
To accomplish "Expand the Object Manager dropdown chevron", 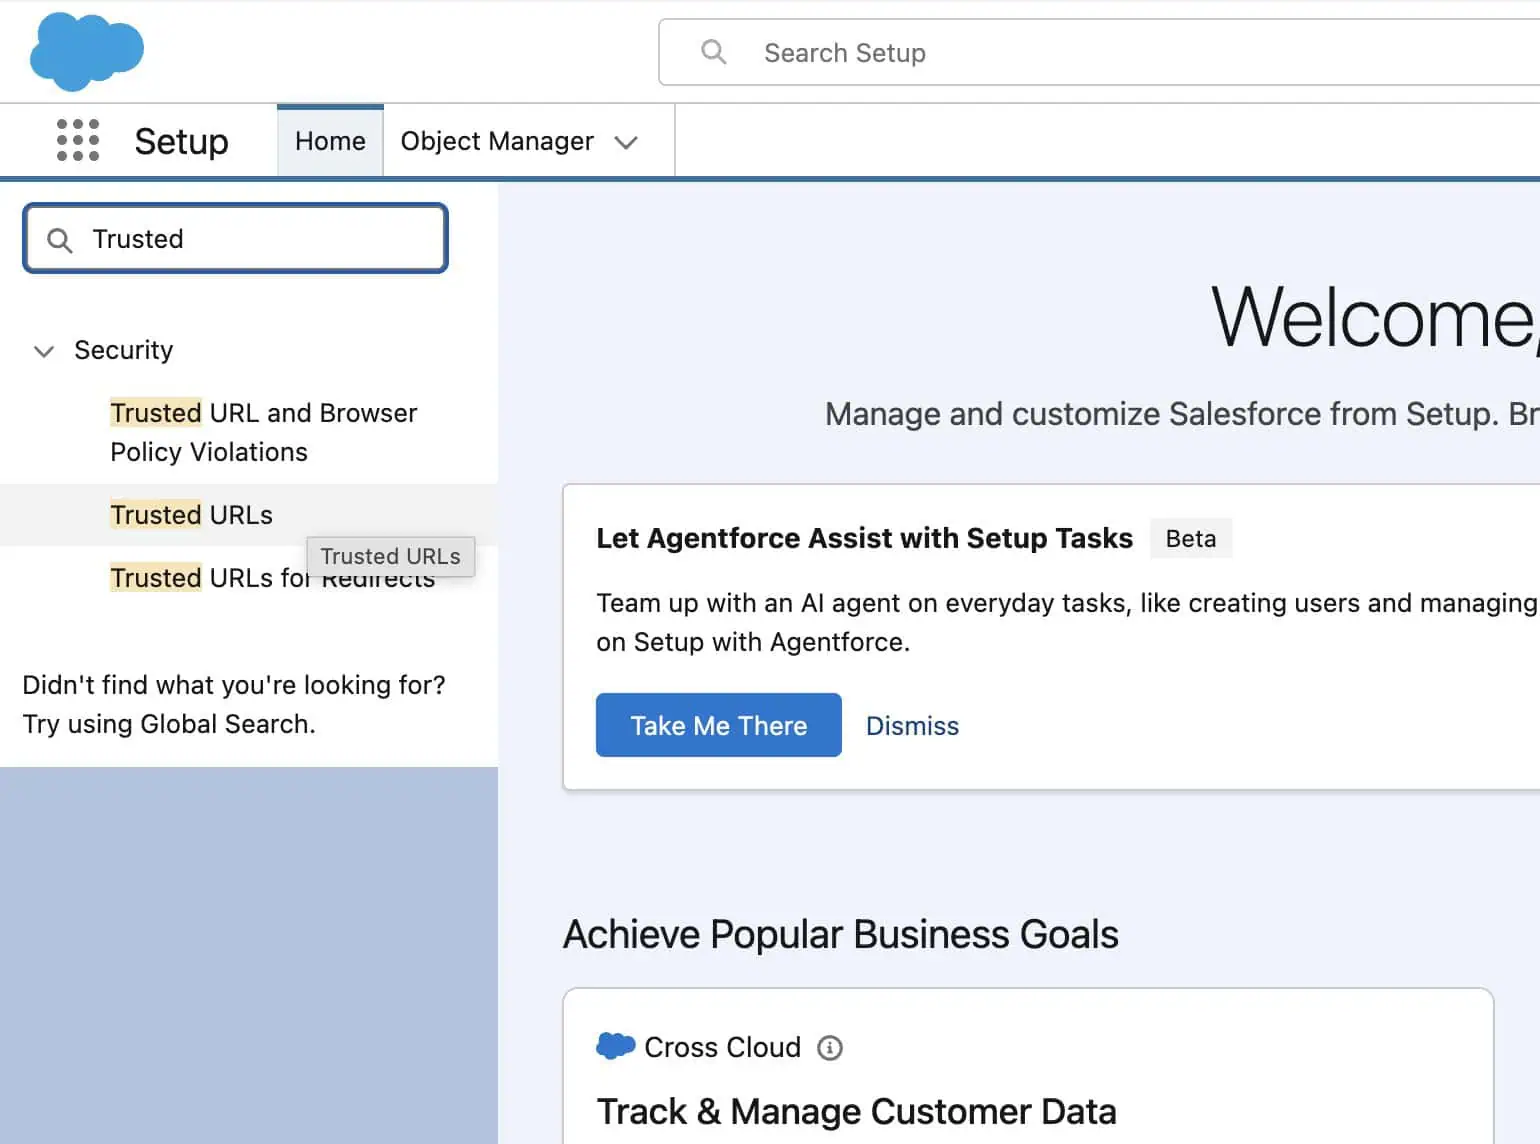I will coord(626,142).
